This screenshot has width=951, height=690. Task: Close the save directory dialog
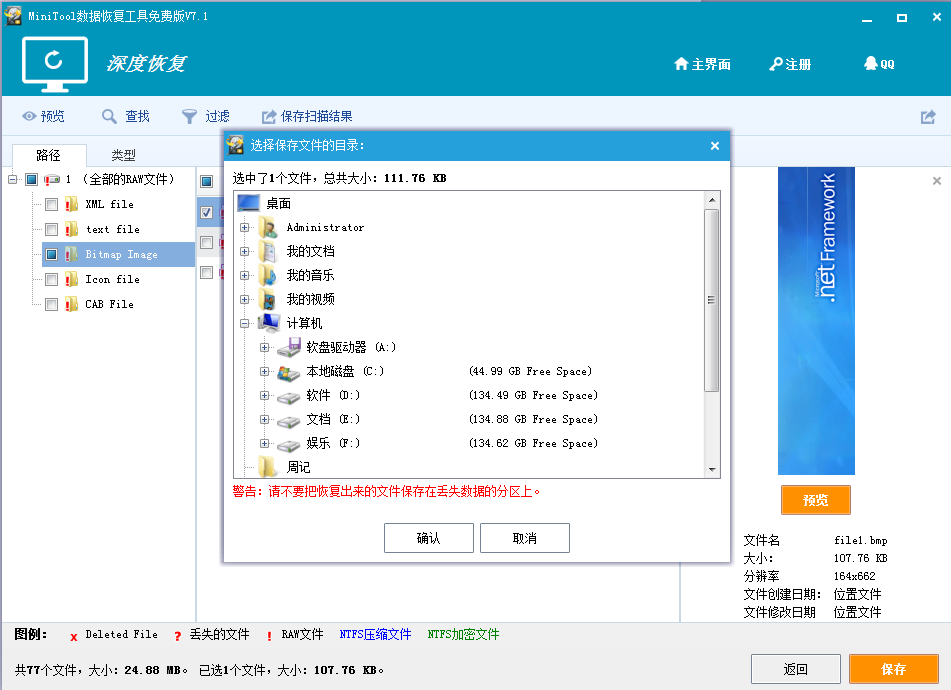tap(714, 146)
